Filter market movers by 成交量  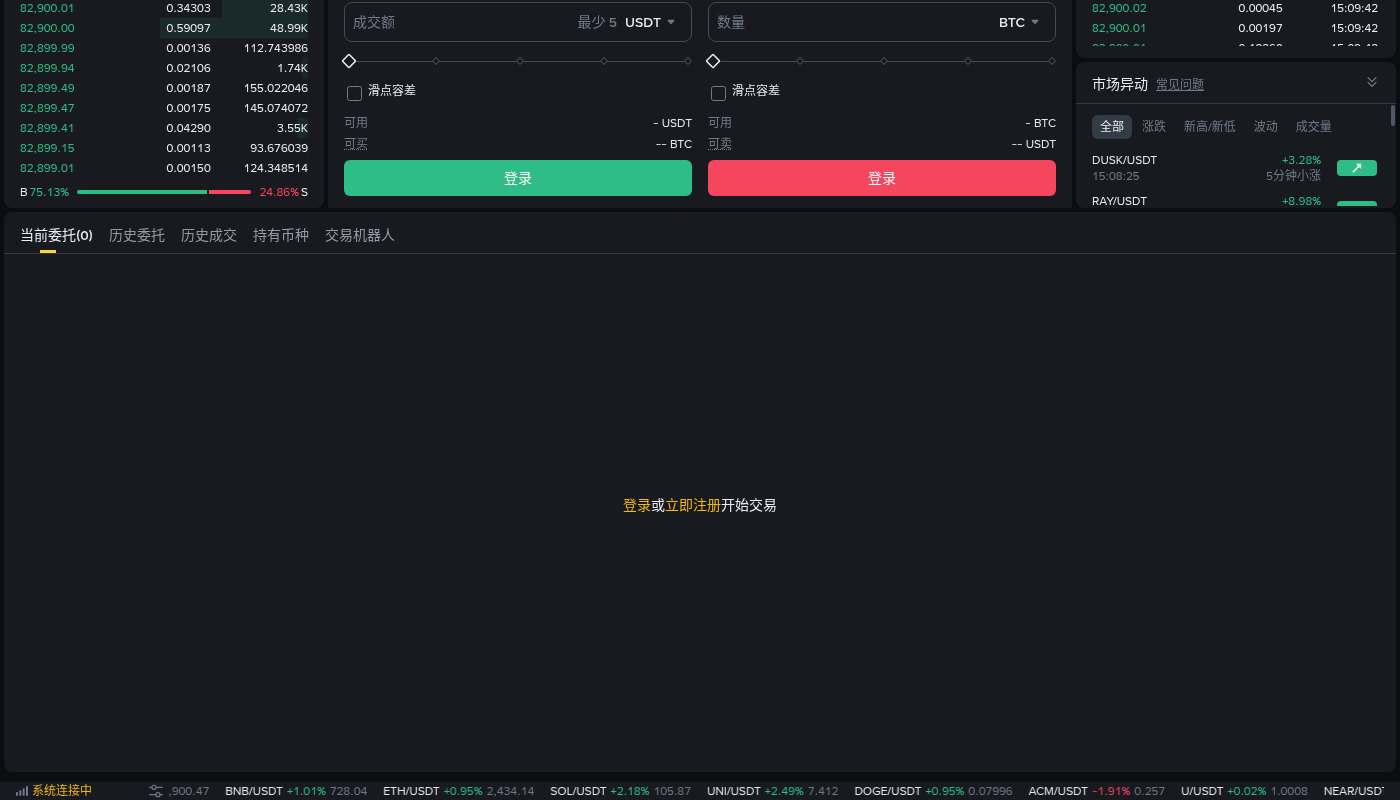point(1314,127)
